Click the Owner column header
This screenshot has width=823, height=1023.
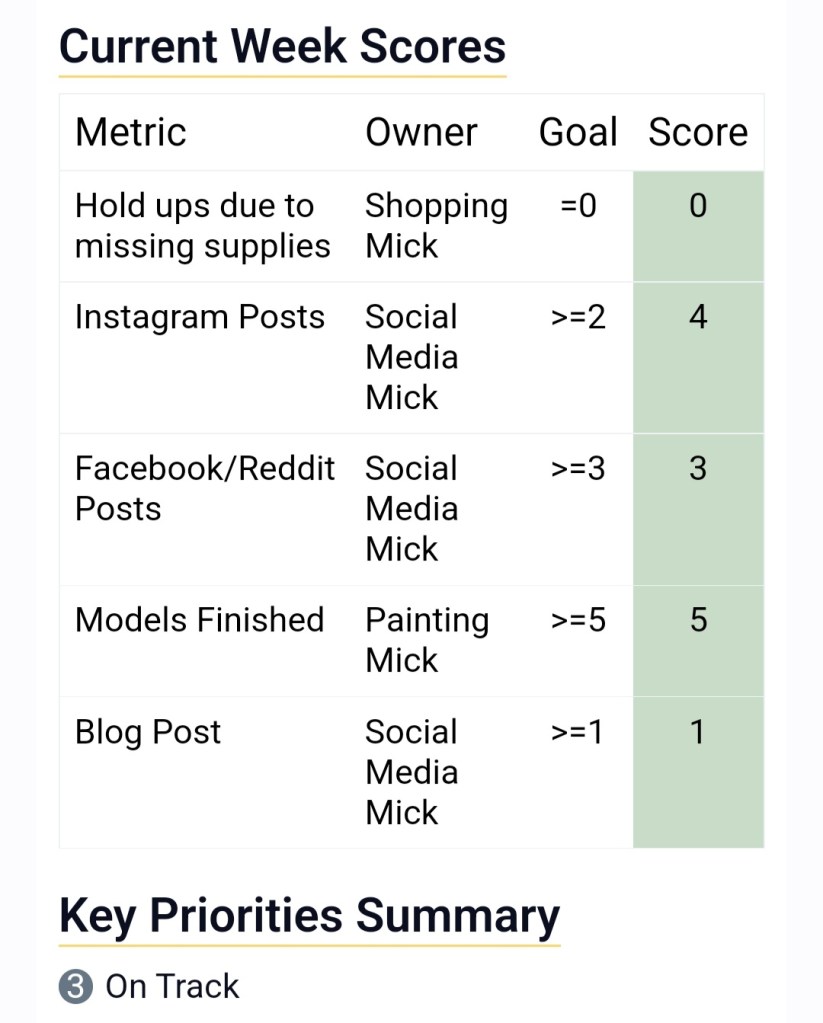(x=421, y=132)
